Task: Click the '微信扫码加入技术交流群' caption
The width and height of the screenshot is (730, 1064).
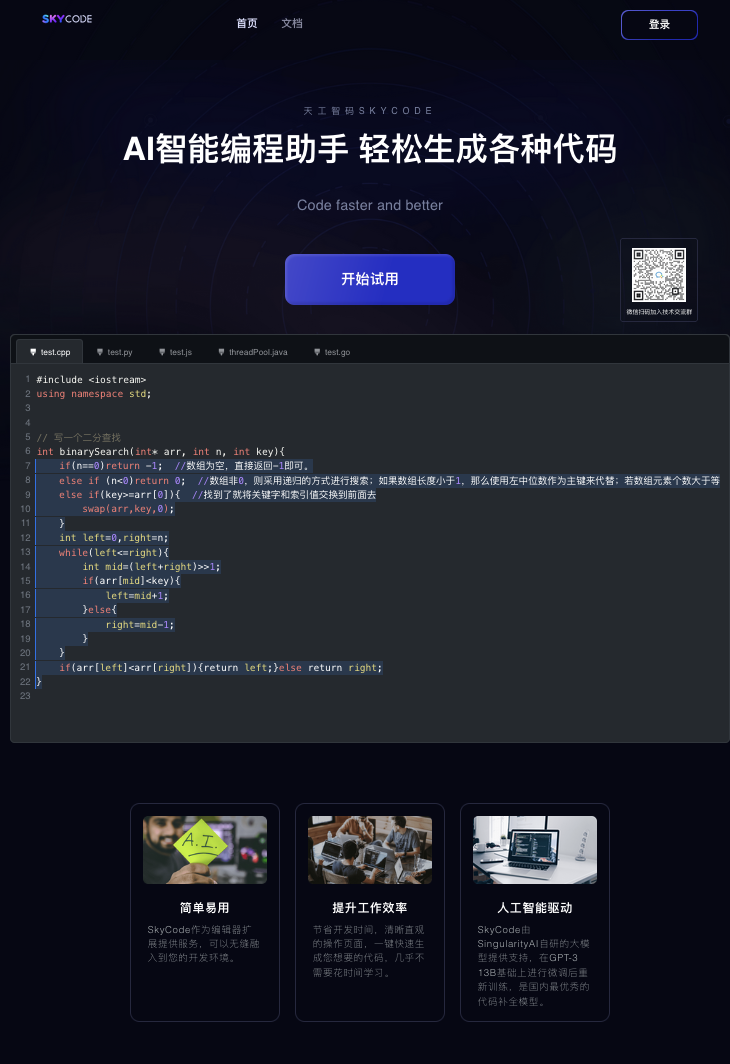Action: click(659, 312)
